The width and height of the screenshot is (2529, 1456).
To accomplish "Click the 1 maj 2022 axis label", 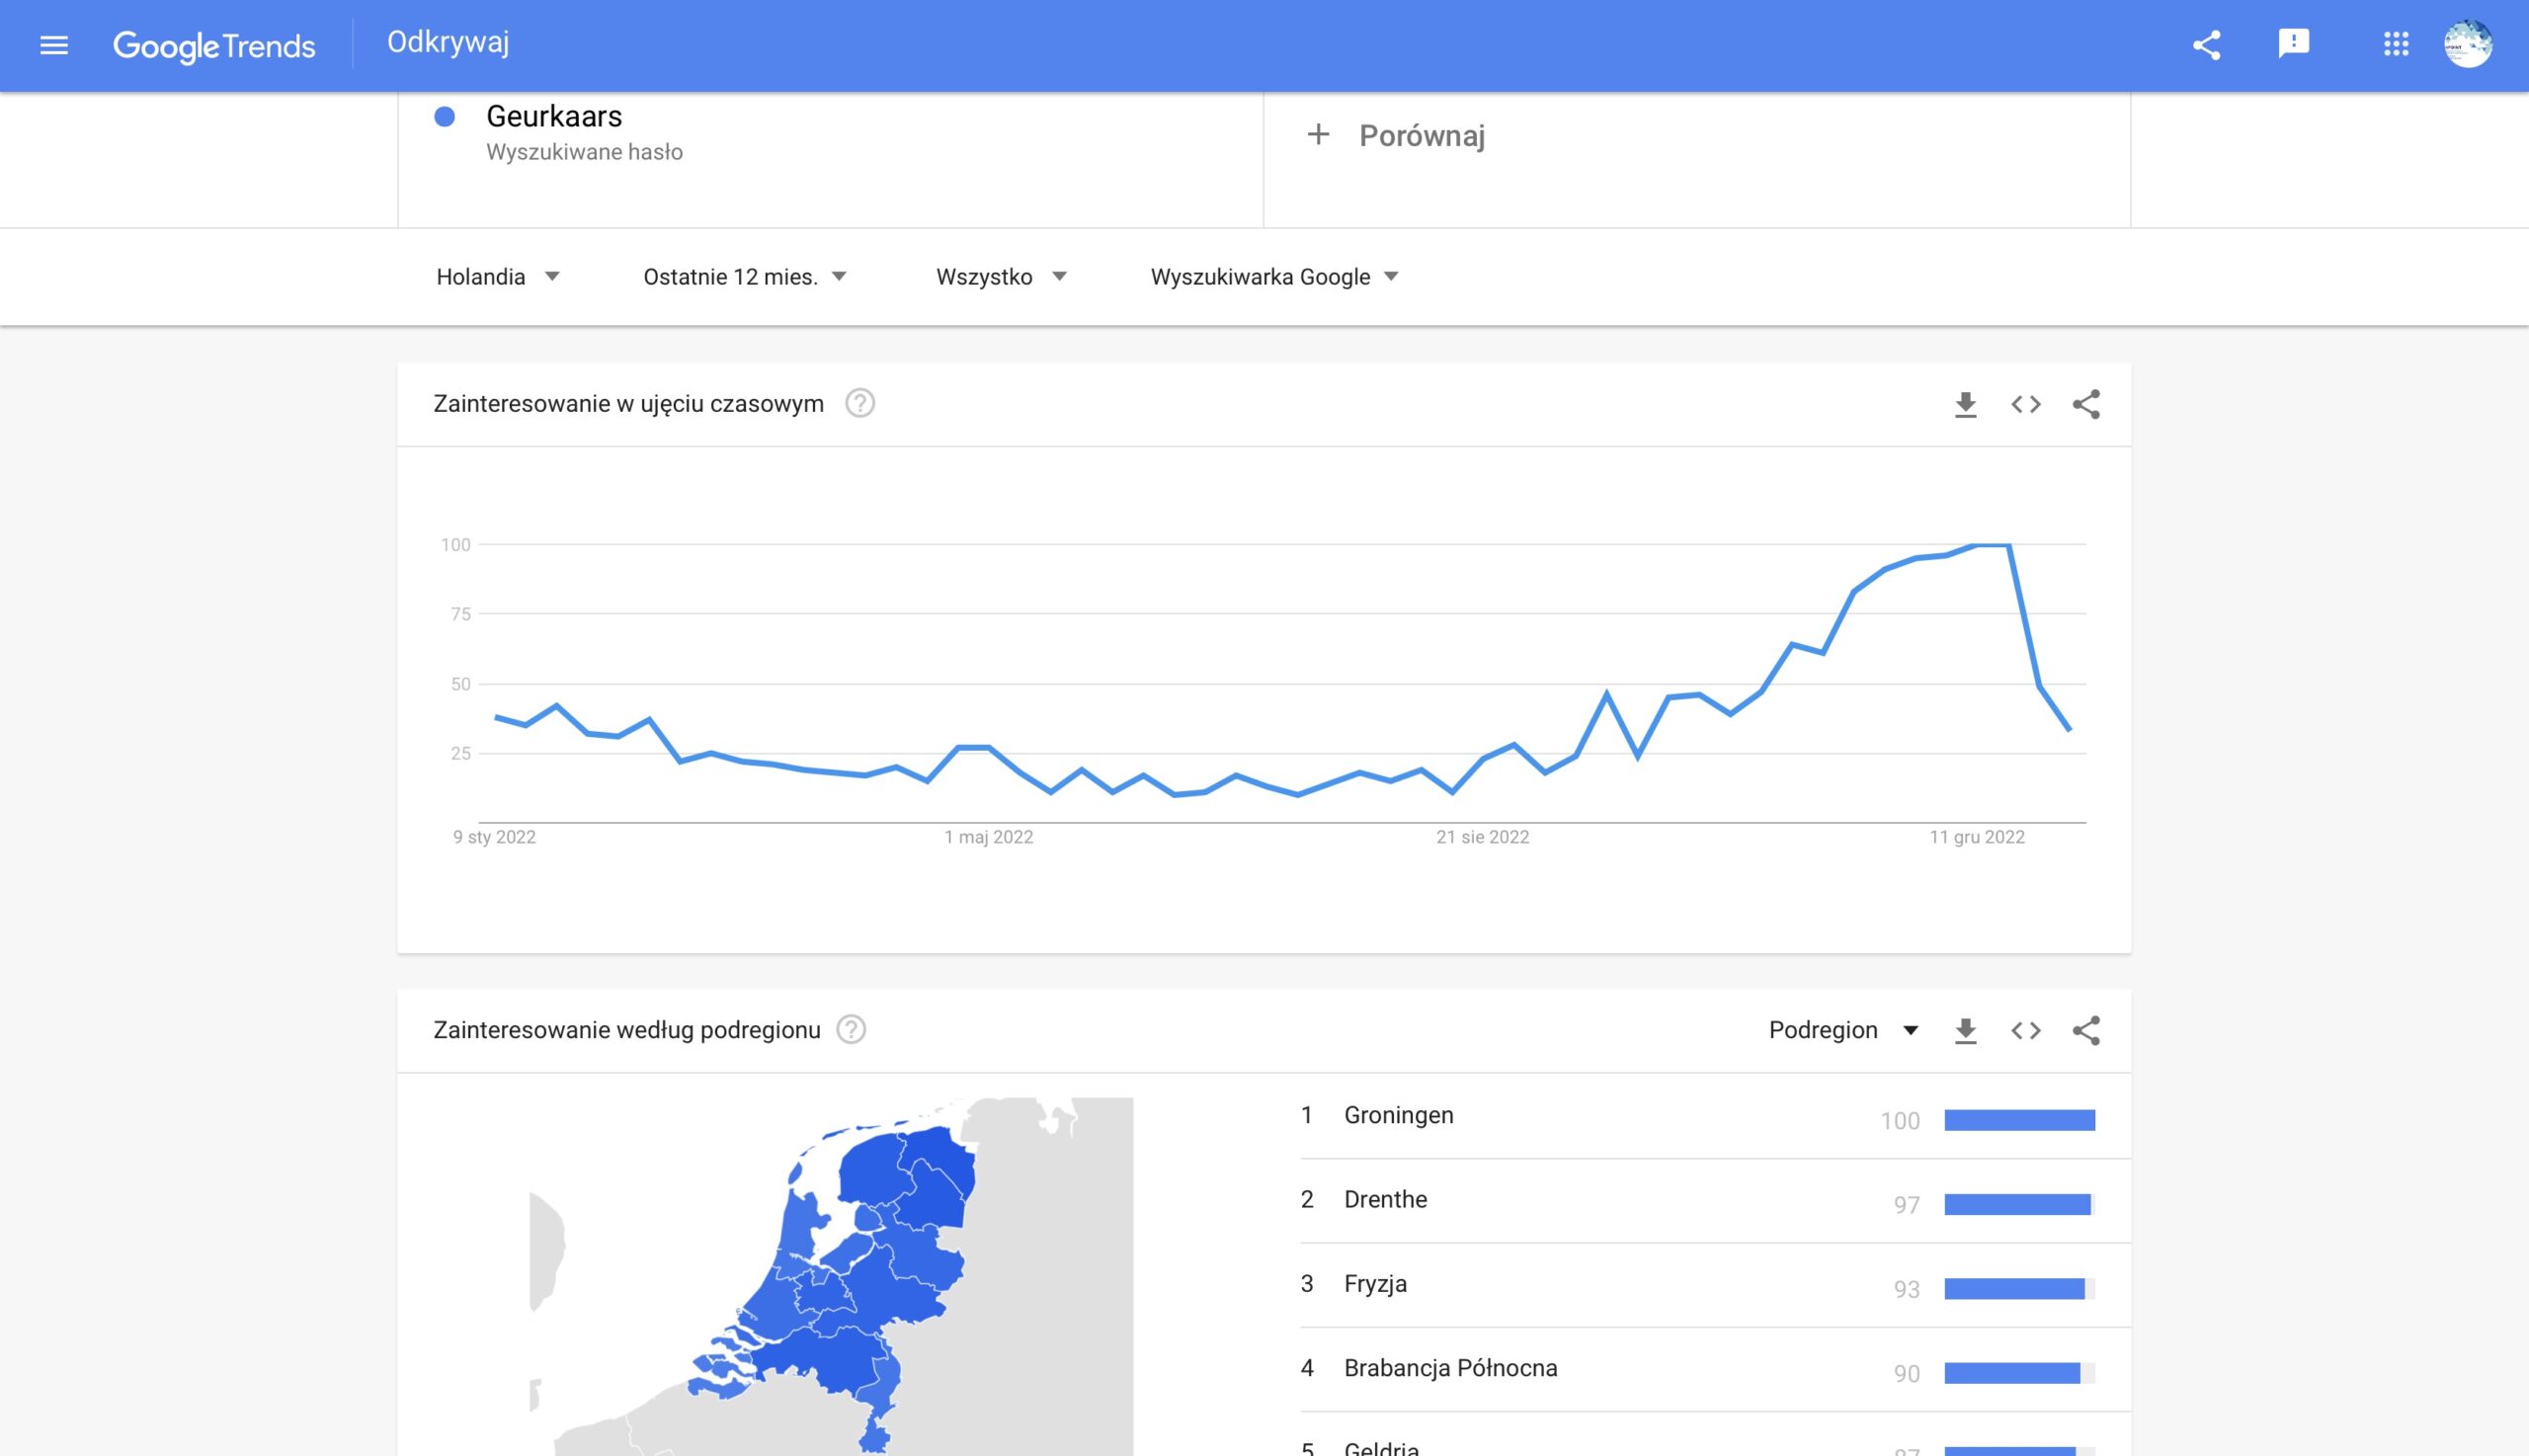I will tap(988, 837).
